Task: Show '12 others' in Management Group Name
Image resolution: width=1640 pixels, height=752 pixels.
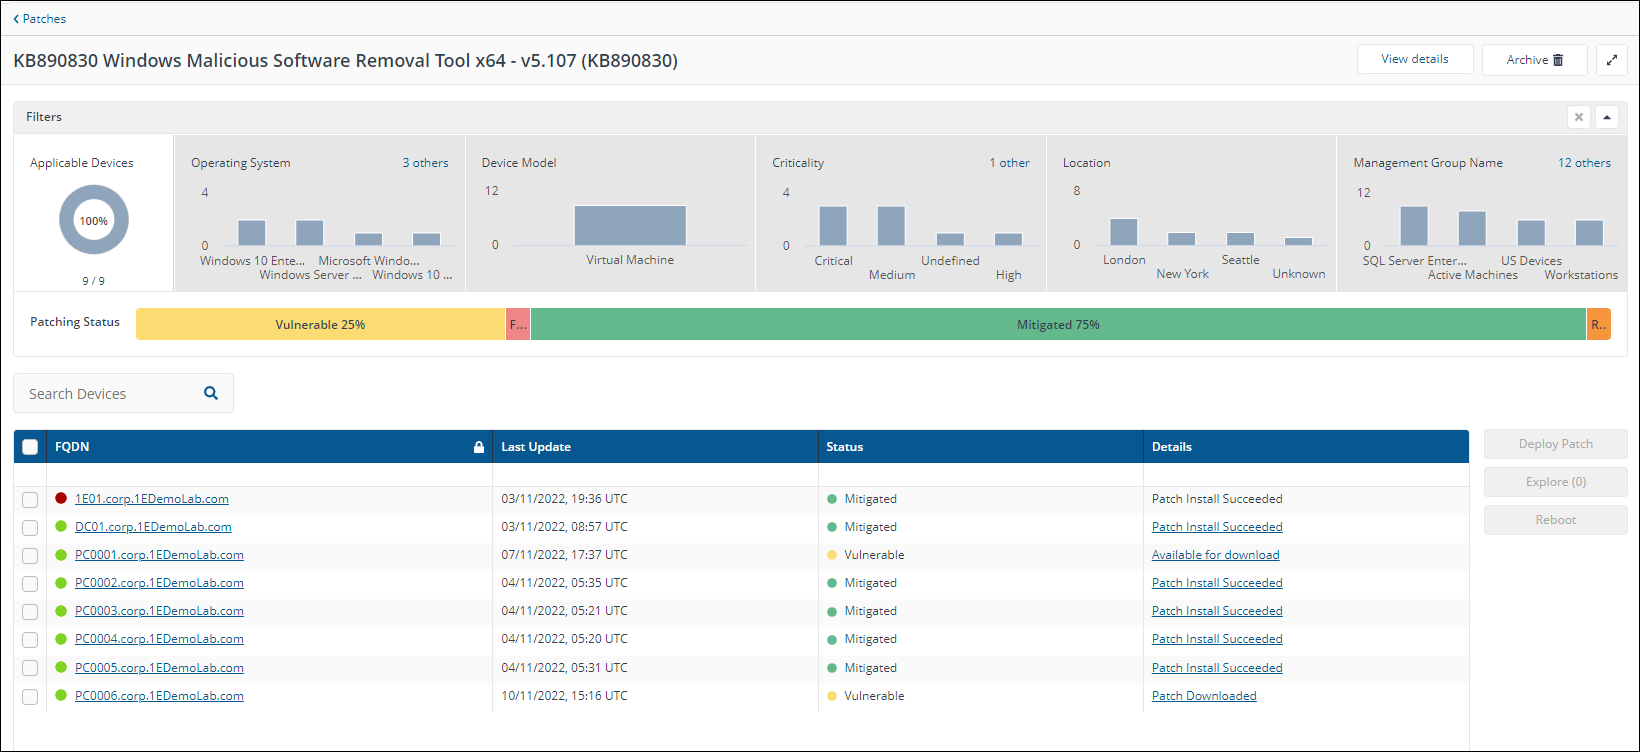Action: [1584, 163]
